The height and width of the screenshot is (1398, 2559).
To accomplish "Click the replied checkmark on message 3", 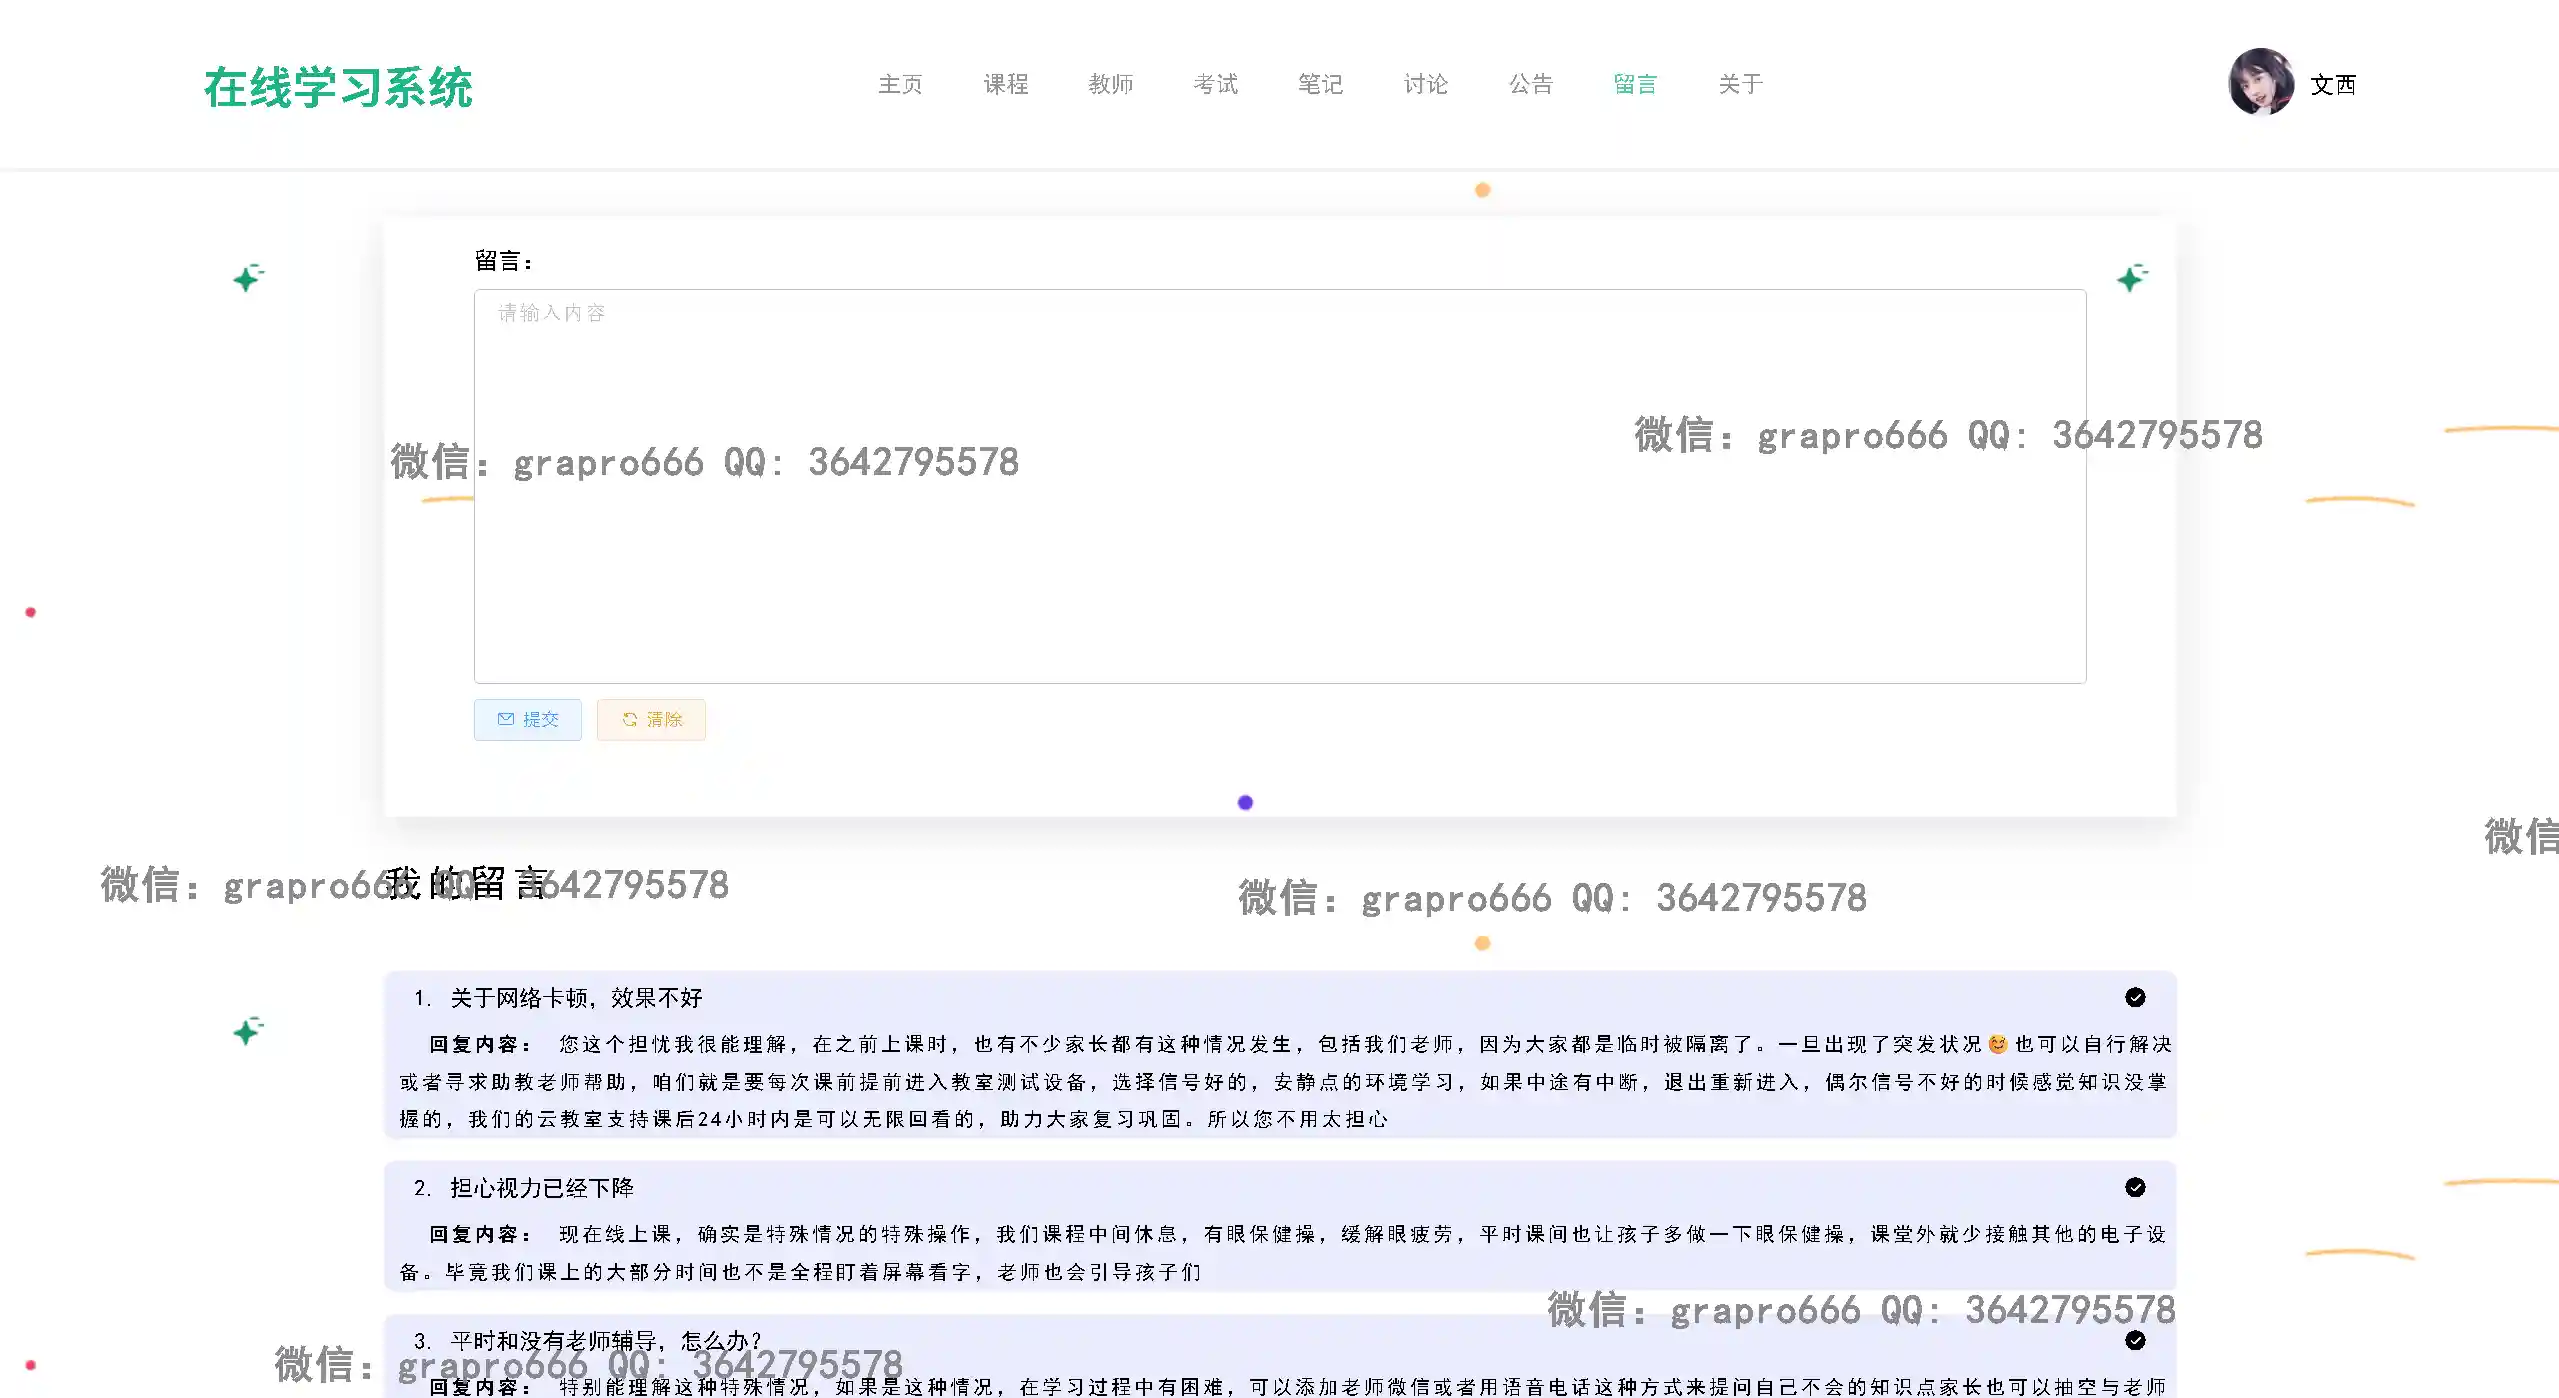I will 2135,1340.
